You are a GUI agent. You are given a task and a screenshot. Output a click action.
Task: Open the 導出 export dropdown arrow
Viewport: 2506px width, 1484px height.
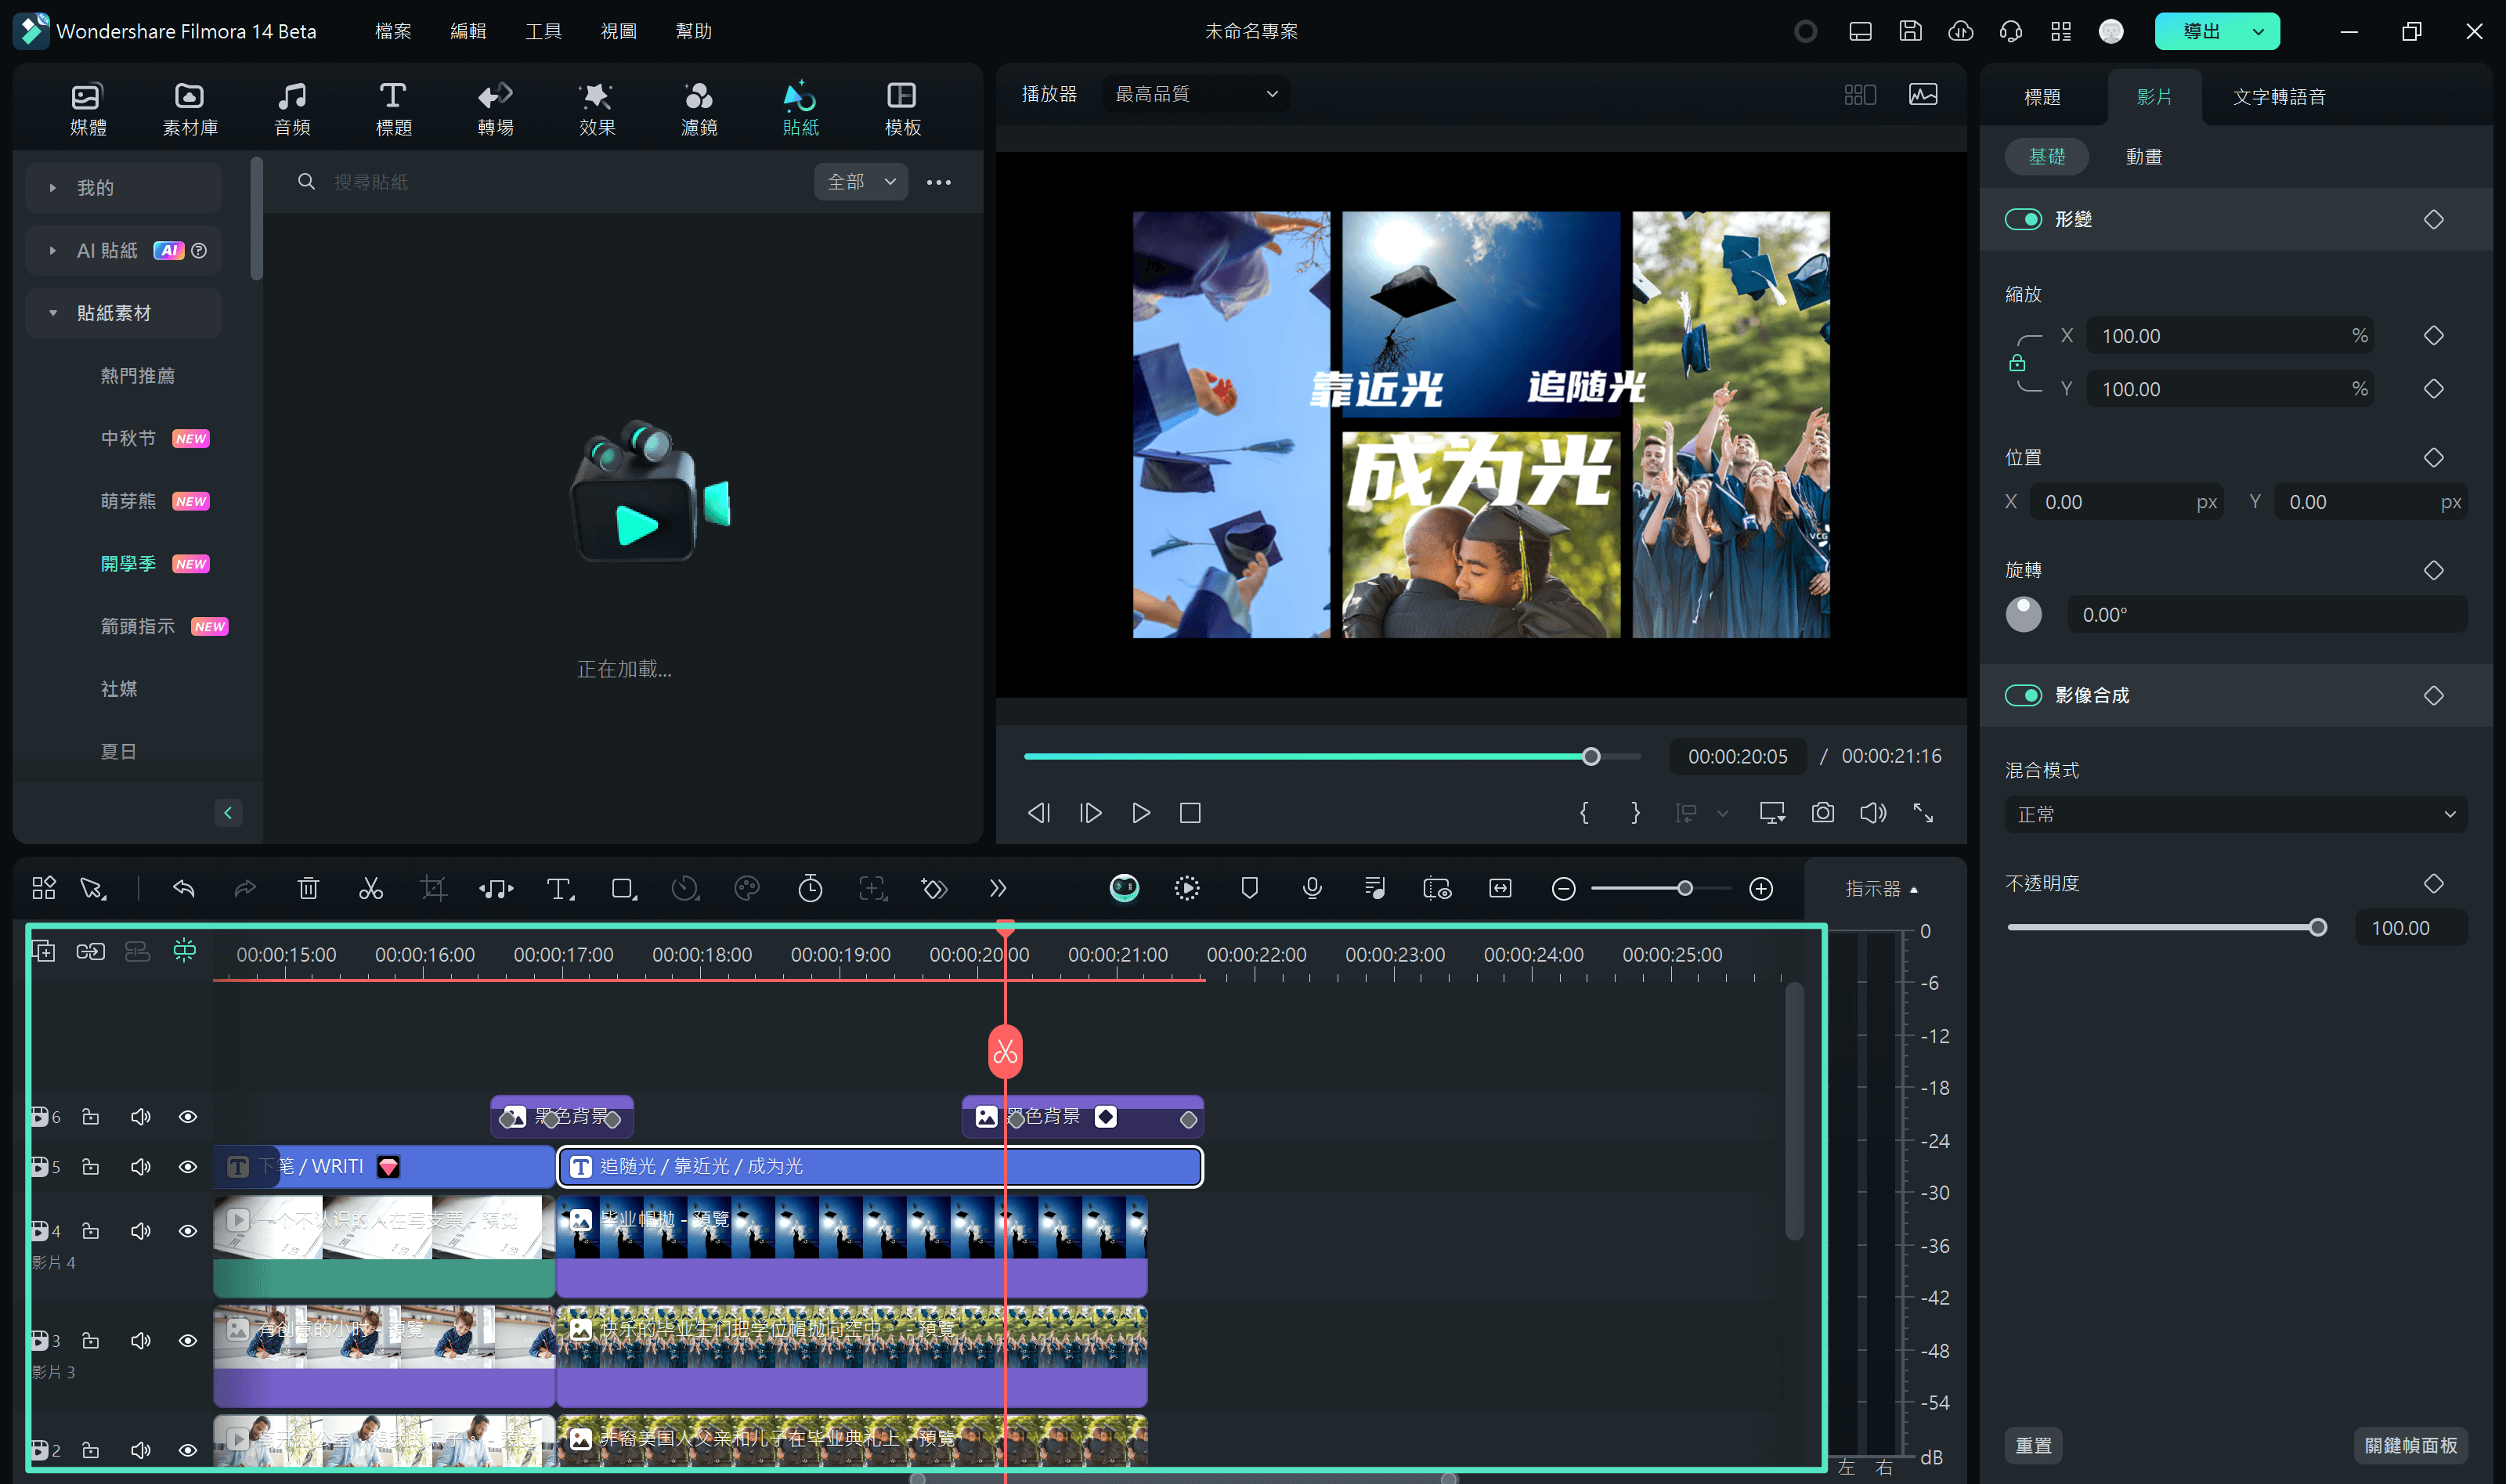click(2258, 32)
